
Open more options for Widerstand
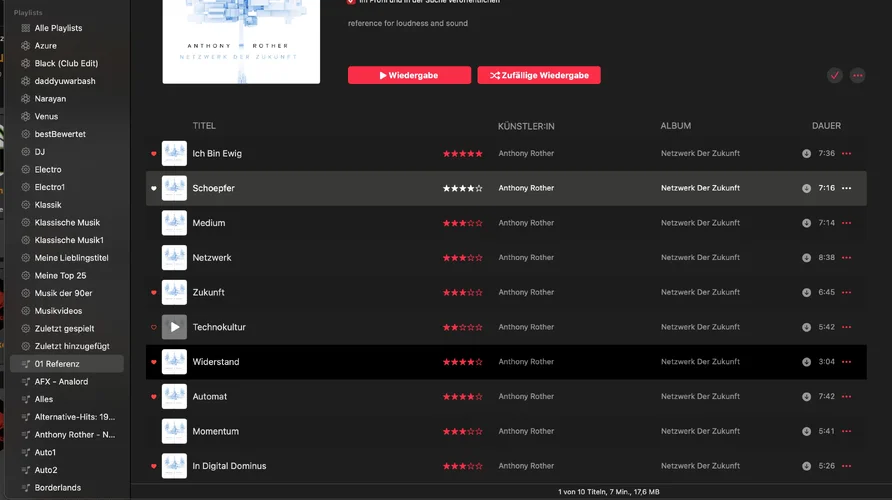click(846, 362)
